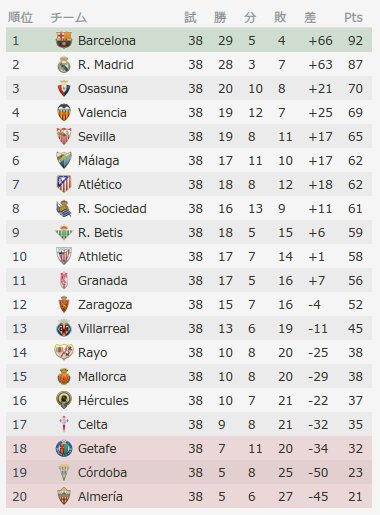380x515 pixels.
Task: Sort by the 勝 wins header
Action: click(220, 17)
